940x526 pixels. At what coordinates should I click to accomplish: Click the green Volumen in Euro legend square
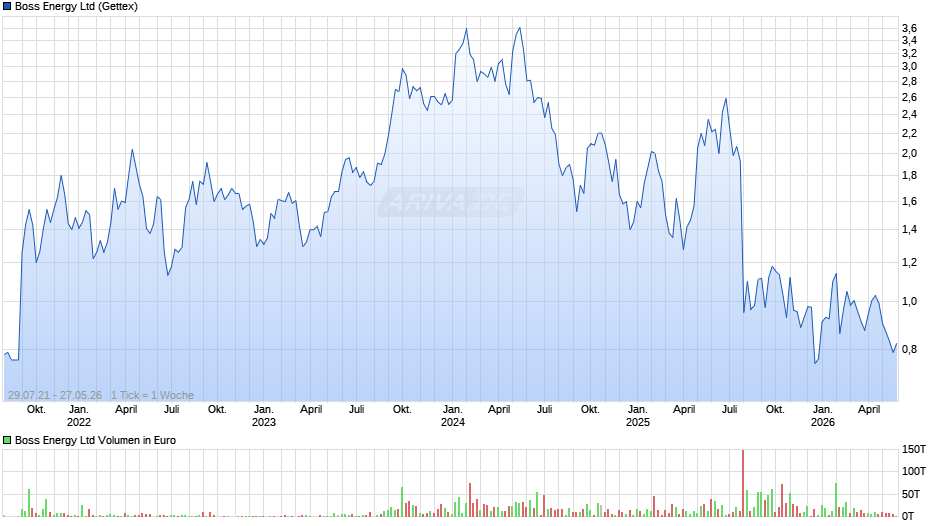coord(7,440)
